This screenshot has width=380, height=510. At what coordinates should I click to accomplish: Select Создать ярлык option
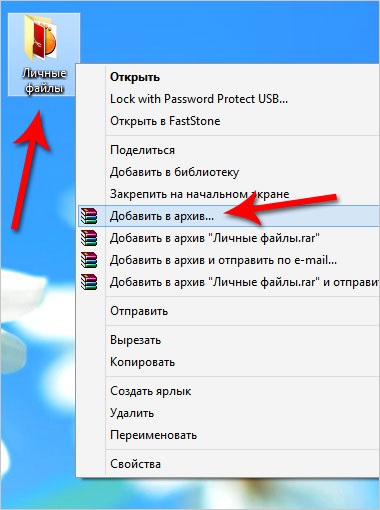click(150, 391)
